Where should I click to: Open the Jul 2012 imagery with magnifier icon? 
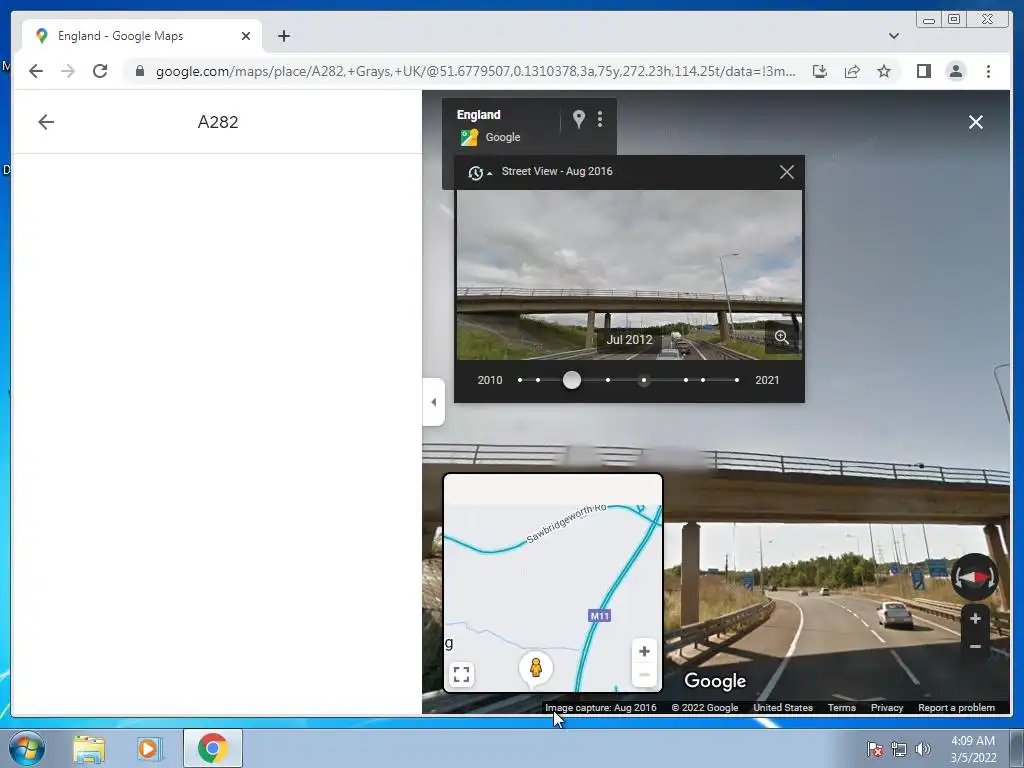click(x=781, y=337)
